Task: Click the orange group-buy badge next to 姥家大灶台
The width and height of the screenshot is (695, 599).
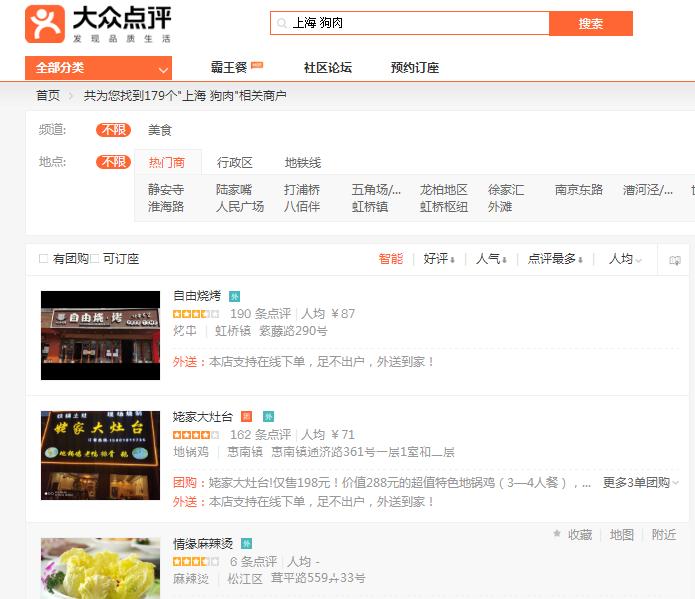Action: 246,416
